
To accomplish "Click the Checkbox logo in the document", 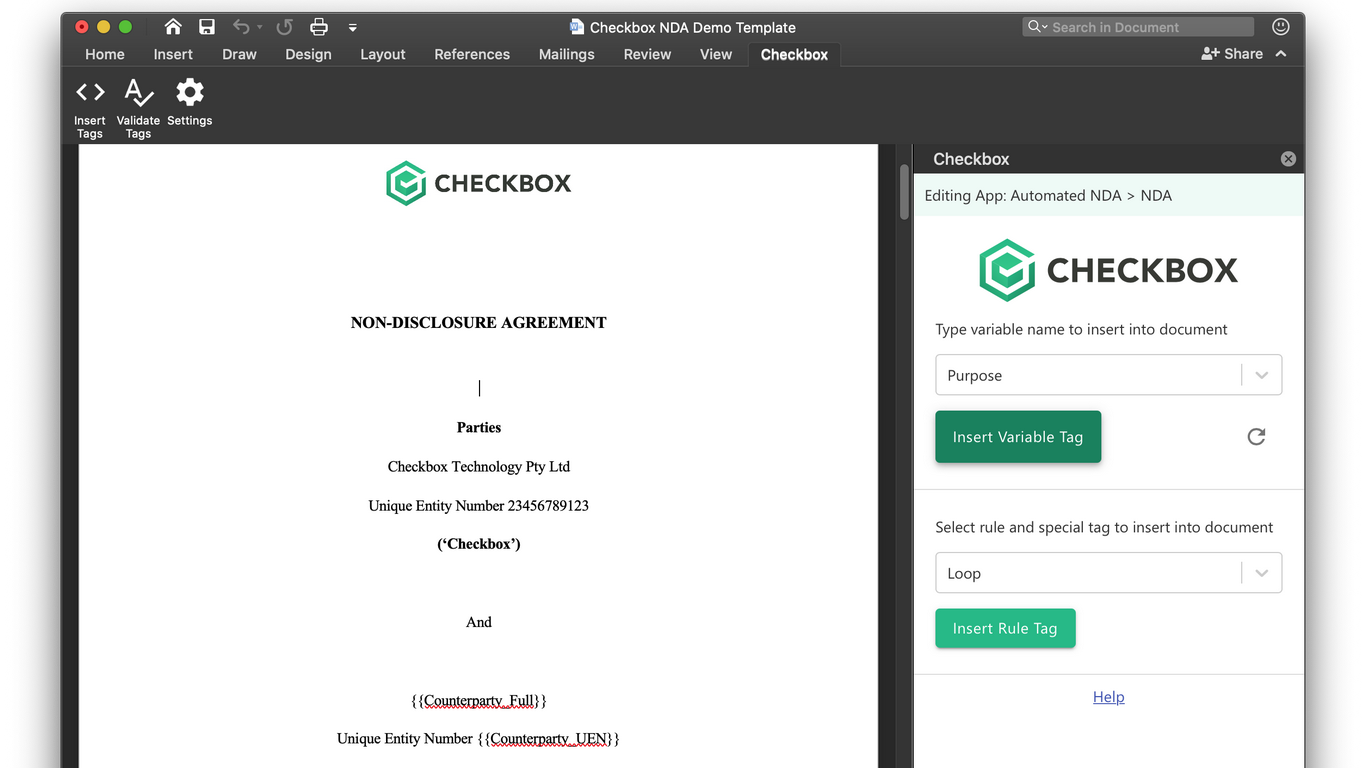I will 478,183.
